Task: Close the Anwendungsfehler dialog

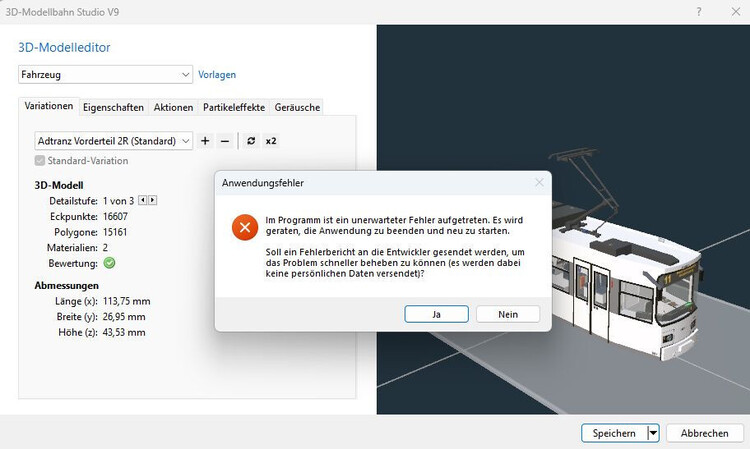Action: (539, 183)
